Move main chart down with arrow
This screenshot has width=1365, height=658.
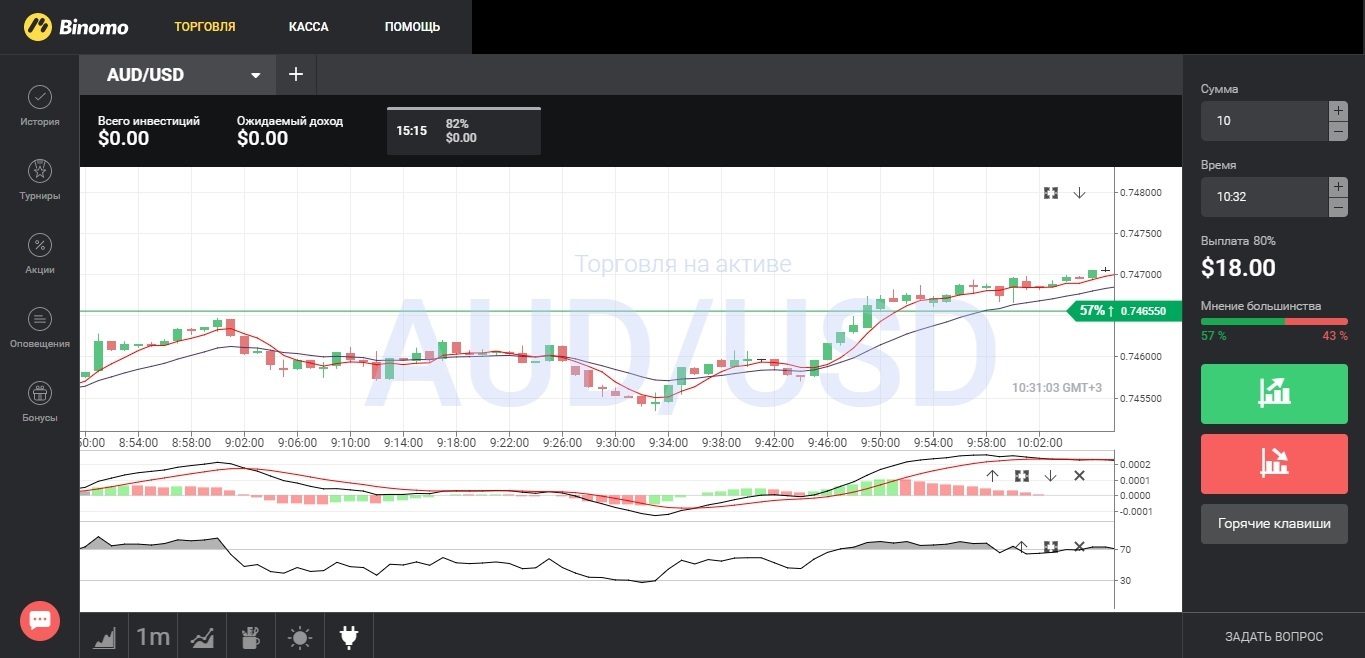(1080, 193)
